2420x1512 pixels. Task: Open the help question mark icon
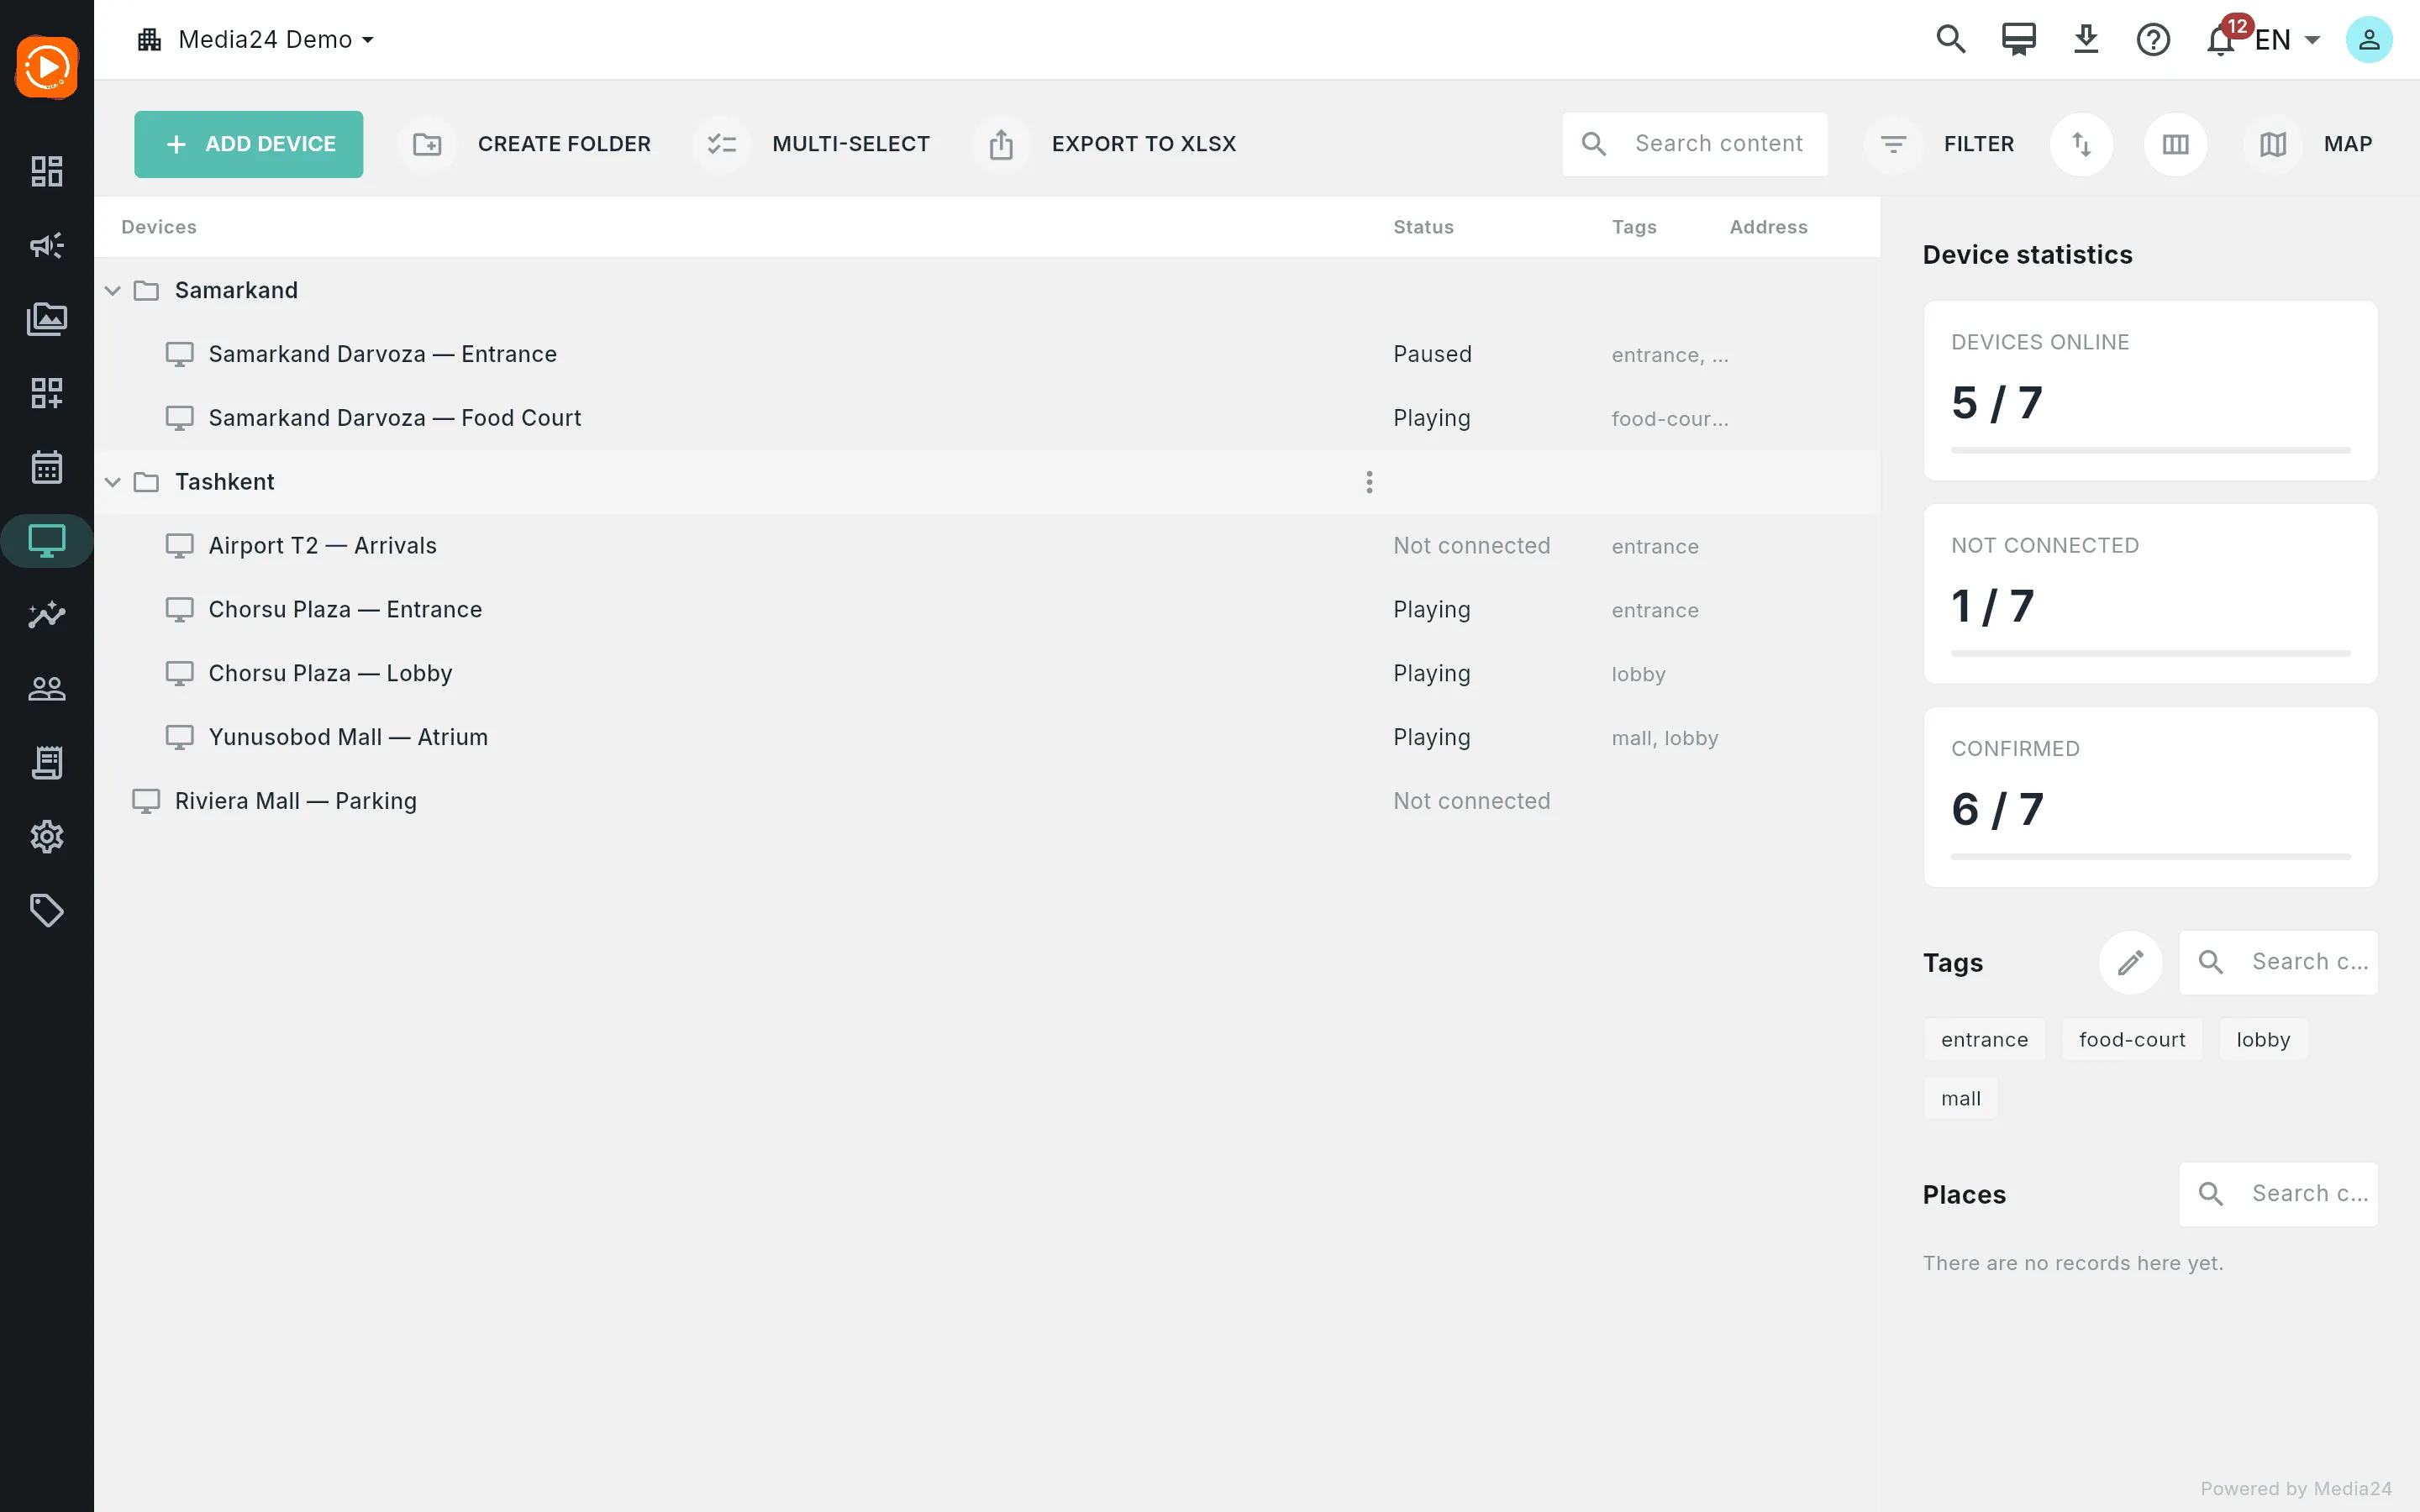click(x=2153, y=40)
